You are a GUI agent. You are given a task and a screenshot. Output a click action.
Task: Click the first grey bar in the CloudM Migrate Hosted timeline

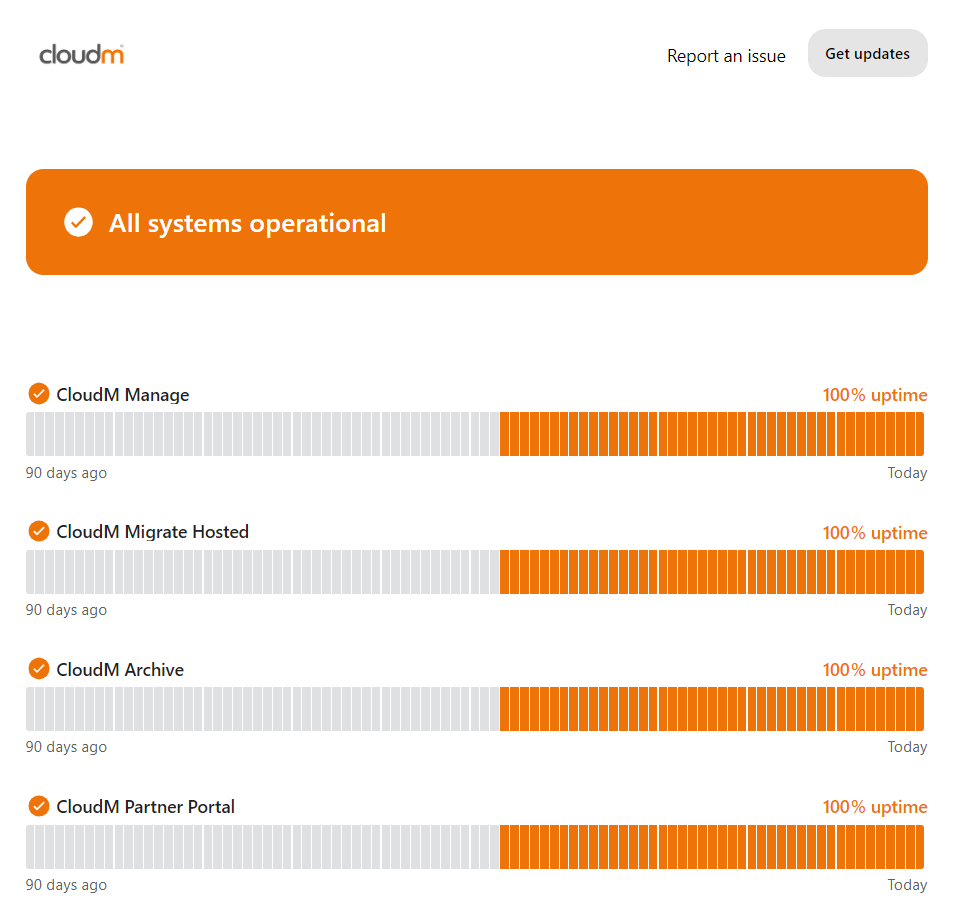(x=30, y=572)
